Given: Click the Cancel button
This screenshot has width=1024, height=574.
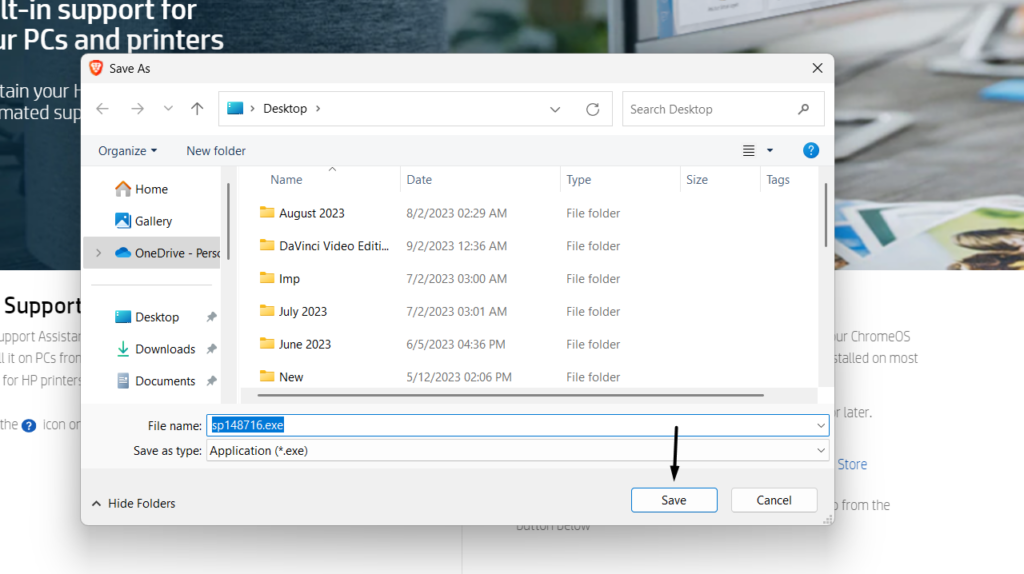Looking at the screenshot, I should [x=774, y=500].
